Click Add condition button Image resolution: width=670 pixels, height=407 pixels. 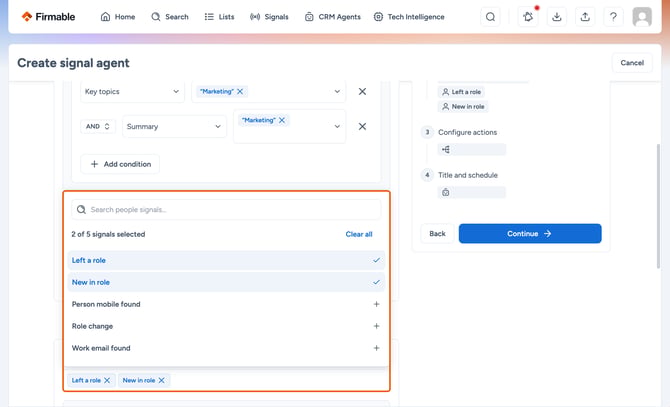[x=120, y=164]
